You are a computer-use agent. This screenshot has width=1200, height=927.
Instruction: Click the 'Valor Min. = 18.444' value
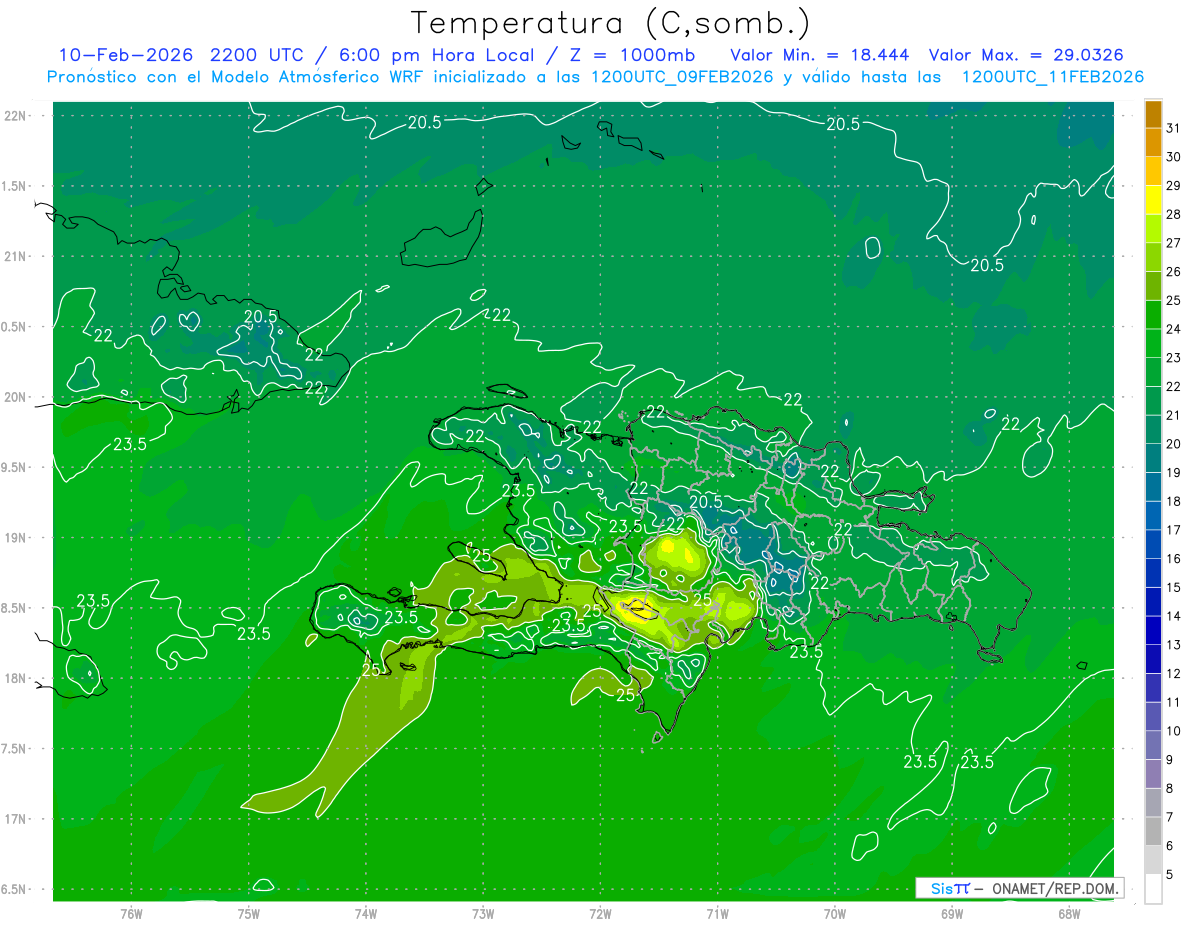coord(820,54)
